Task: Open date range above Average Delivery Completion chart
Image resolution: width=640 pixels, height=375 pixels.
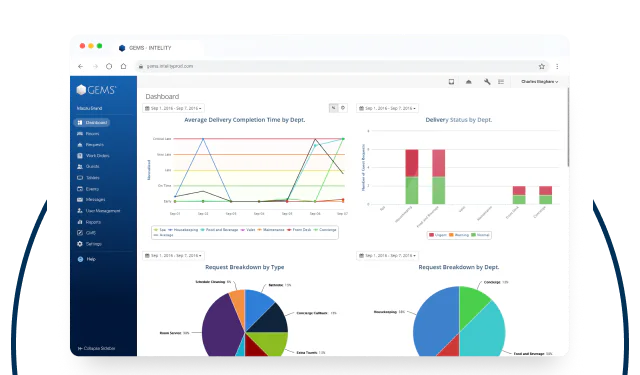Action: pos(173,108)
